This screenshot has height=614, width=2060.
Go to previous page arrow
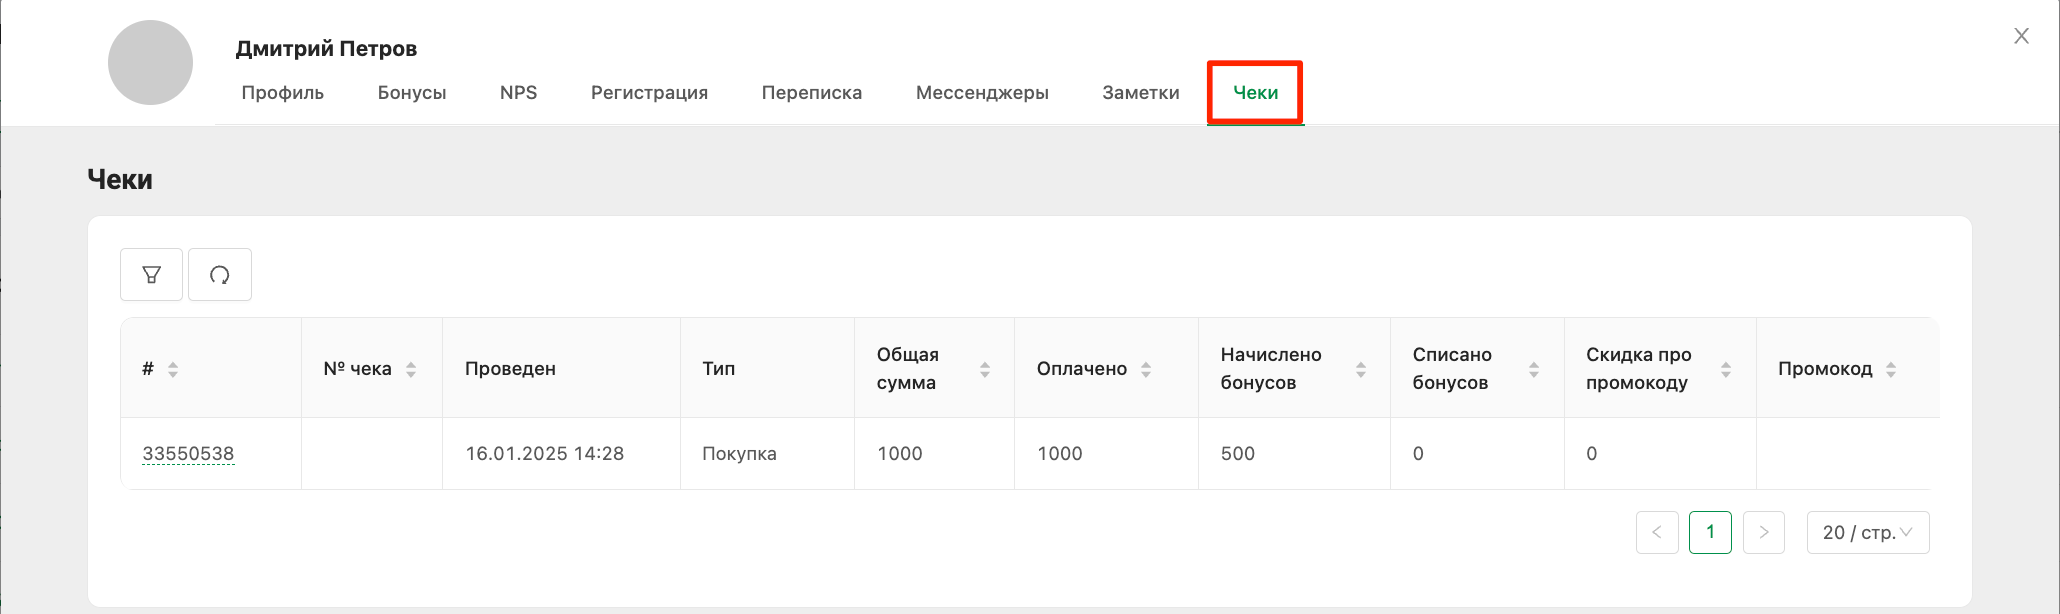pyautogui.click(x=1657, y=532)
